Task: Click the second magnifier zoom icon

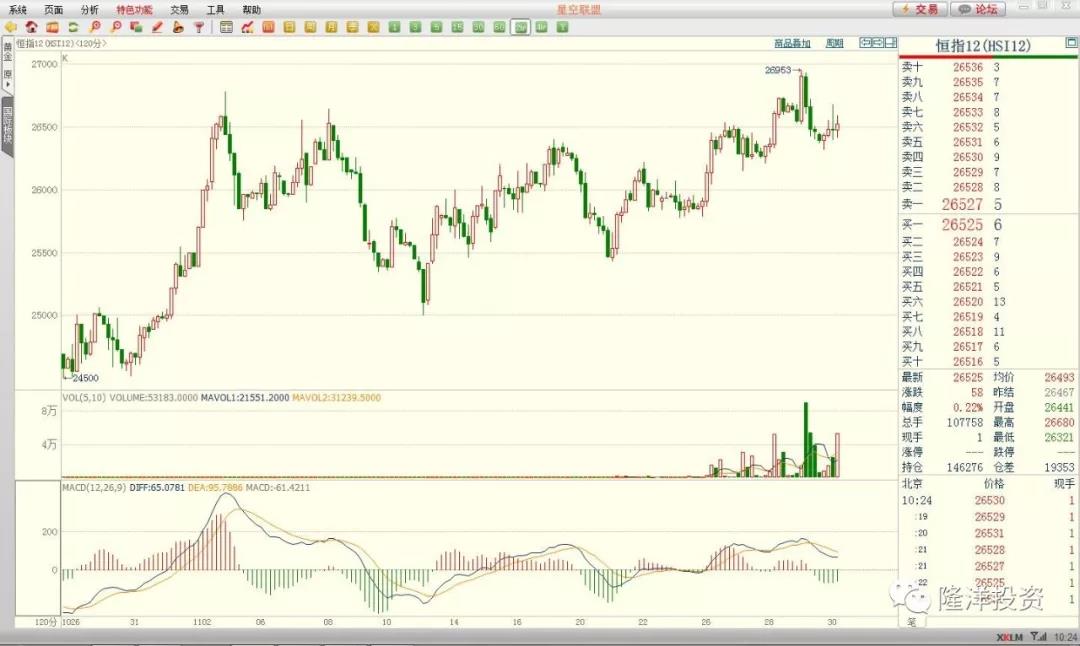Action: [x=115, y=28]
